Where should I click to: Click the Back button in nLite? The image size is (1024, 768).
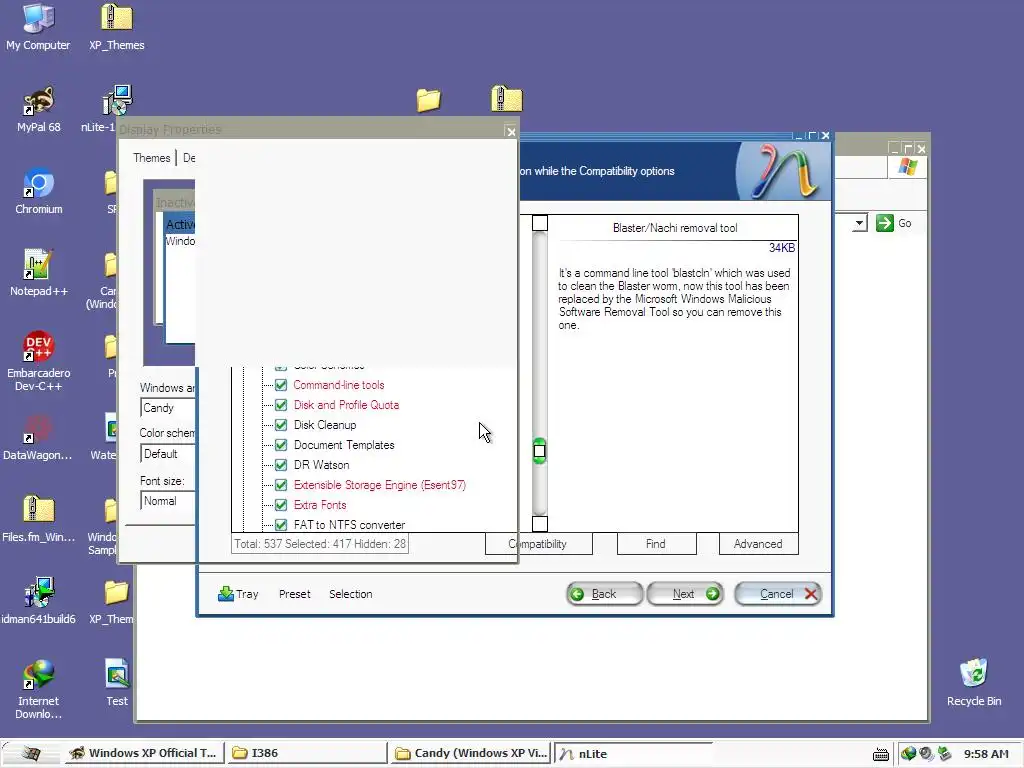604,594
